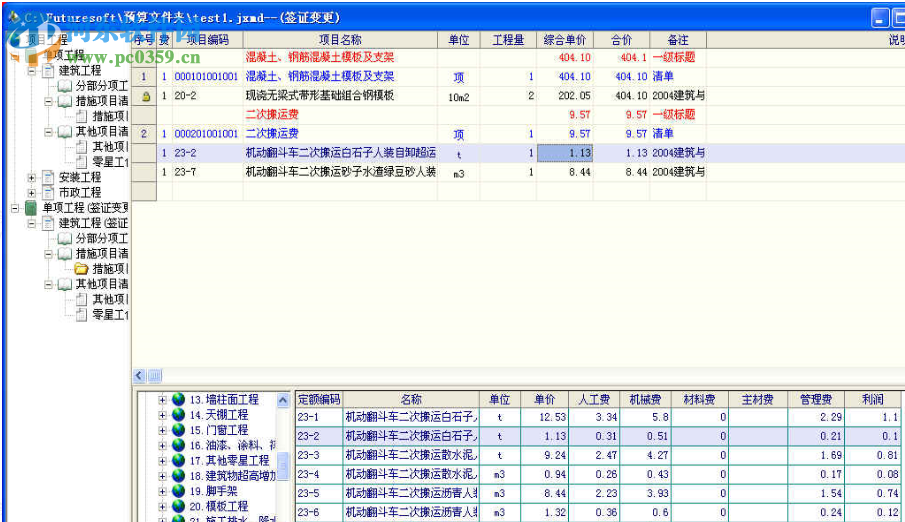This screenshot has width=905, height=522.
Task: Select the open folder icon under 措施项目清
Action: click(x=81, y=269)
